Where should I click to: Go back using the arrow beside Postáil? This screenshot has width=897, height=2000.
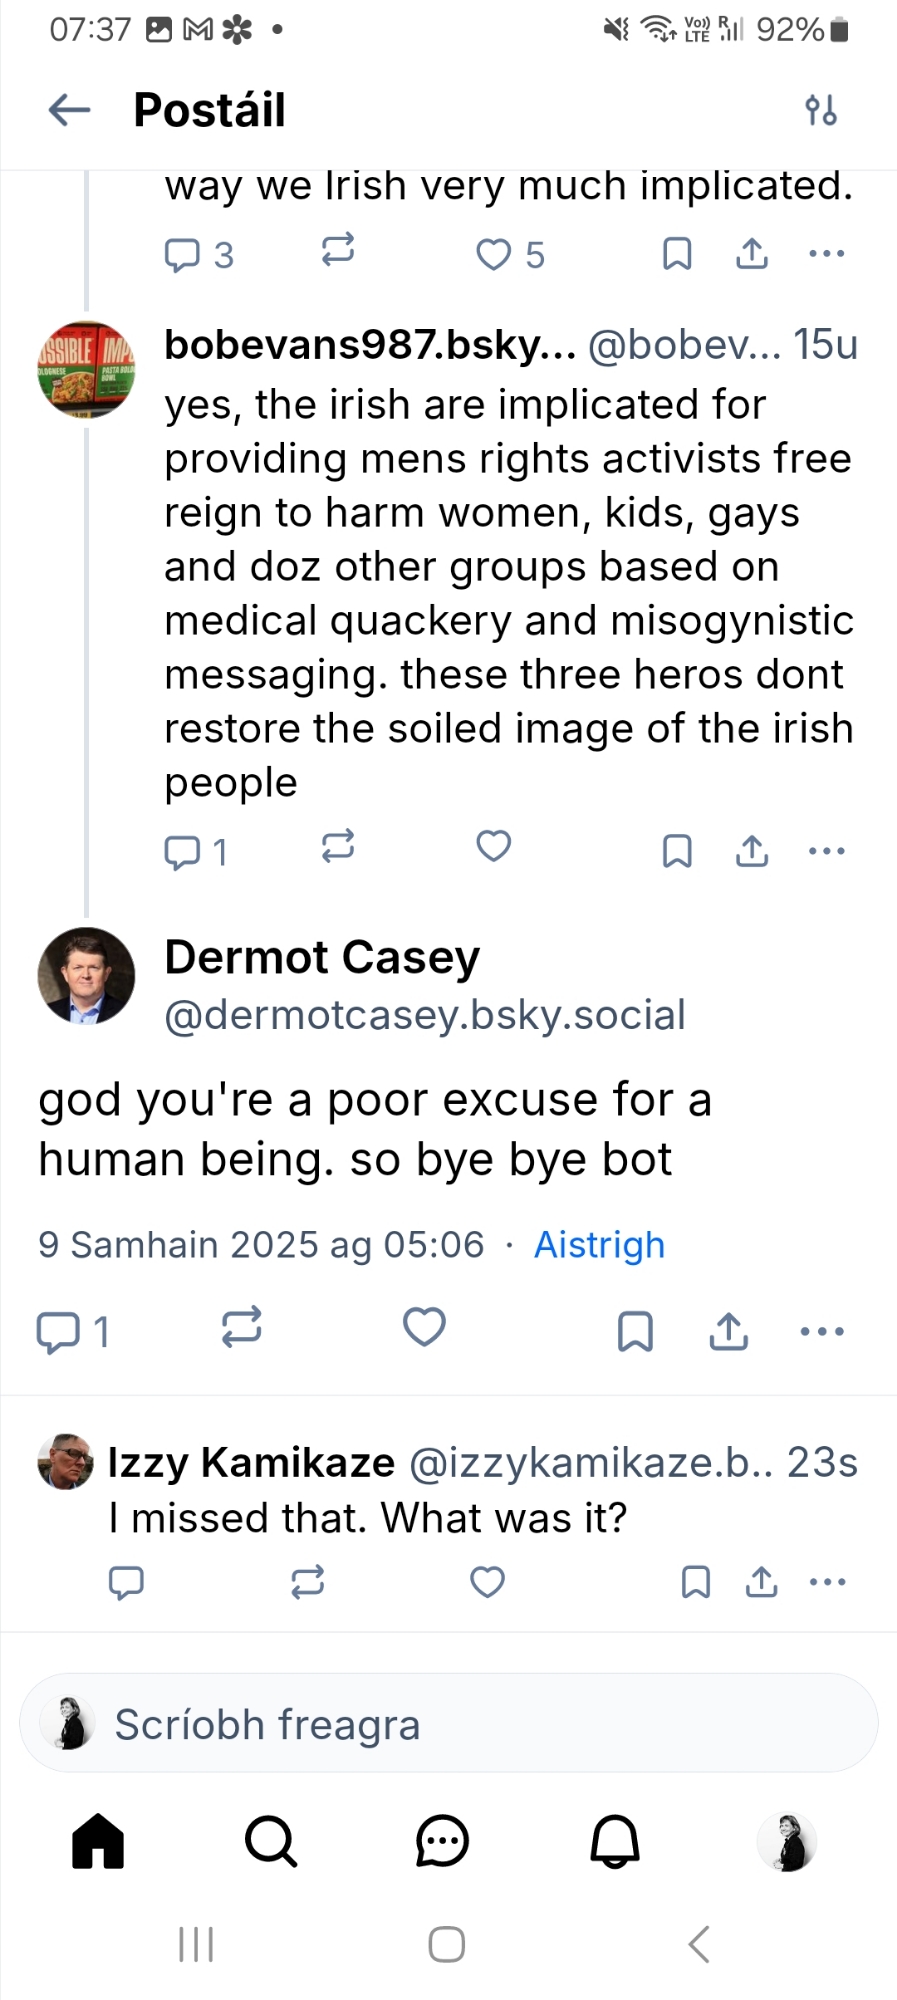(69, 110)
